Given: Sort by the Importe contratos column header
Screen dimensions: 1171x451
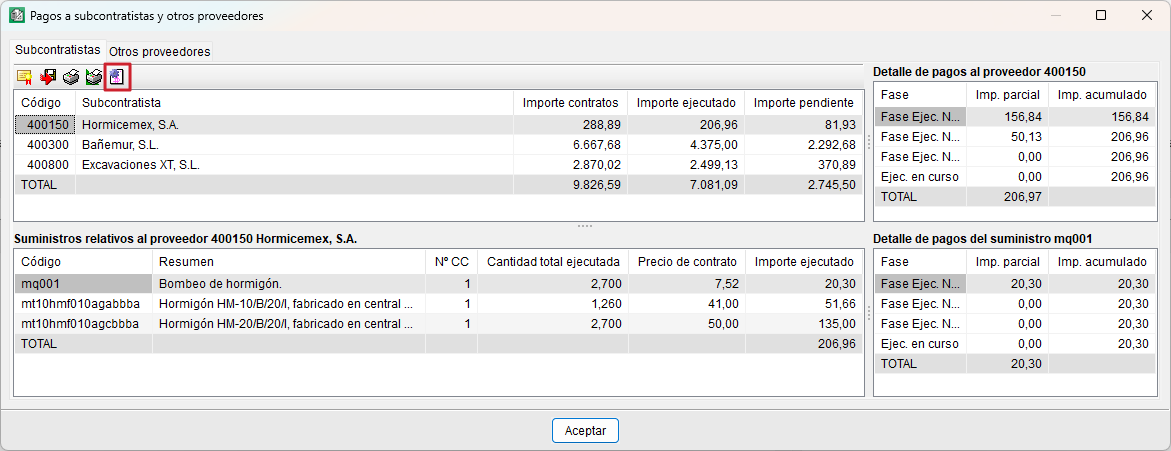Looking at the screenshot, I should point(571,103).
